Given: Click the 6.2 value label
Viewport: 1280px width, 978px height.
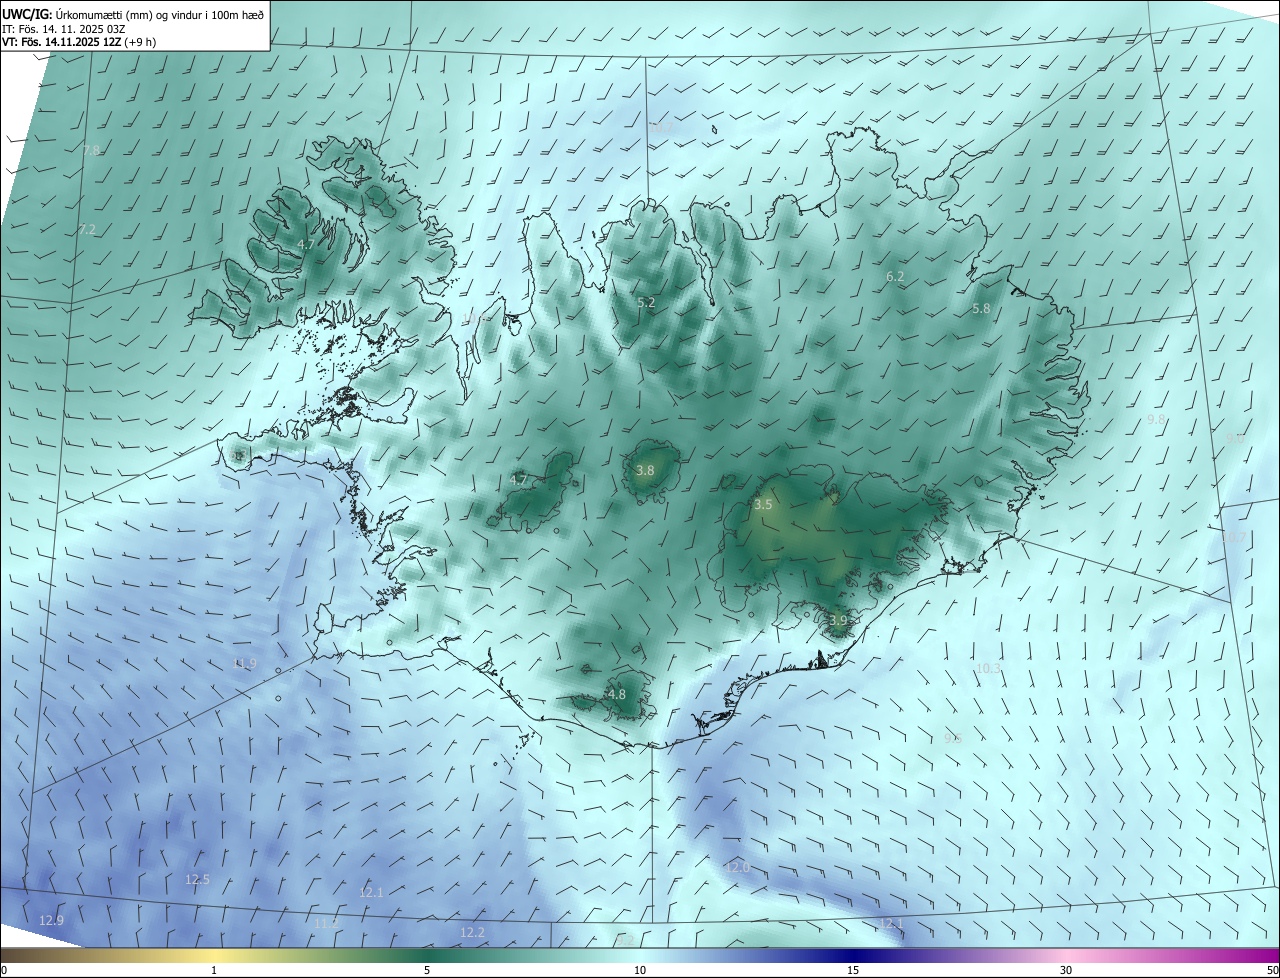Looking at the screenshot, I should [895, 276].
